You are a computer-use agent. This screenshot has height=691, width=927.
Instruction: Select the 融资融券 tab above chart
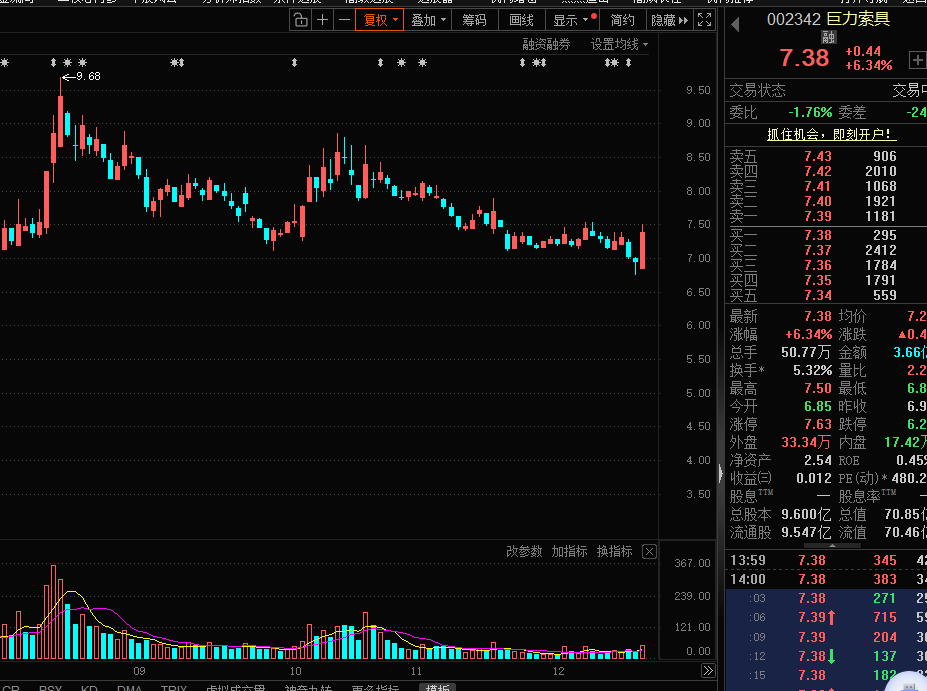[546, 44]
